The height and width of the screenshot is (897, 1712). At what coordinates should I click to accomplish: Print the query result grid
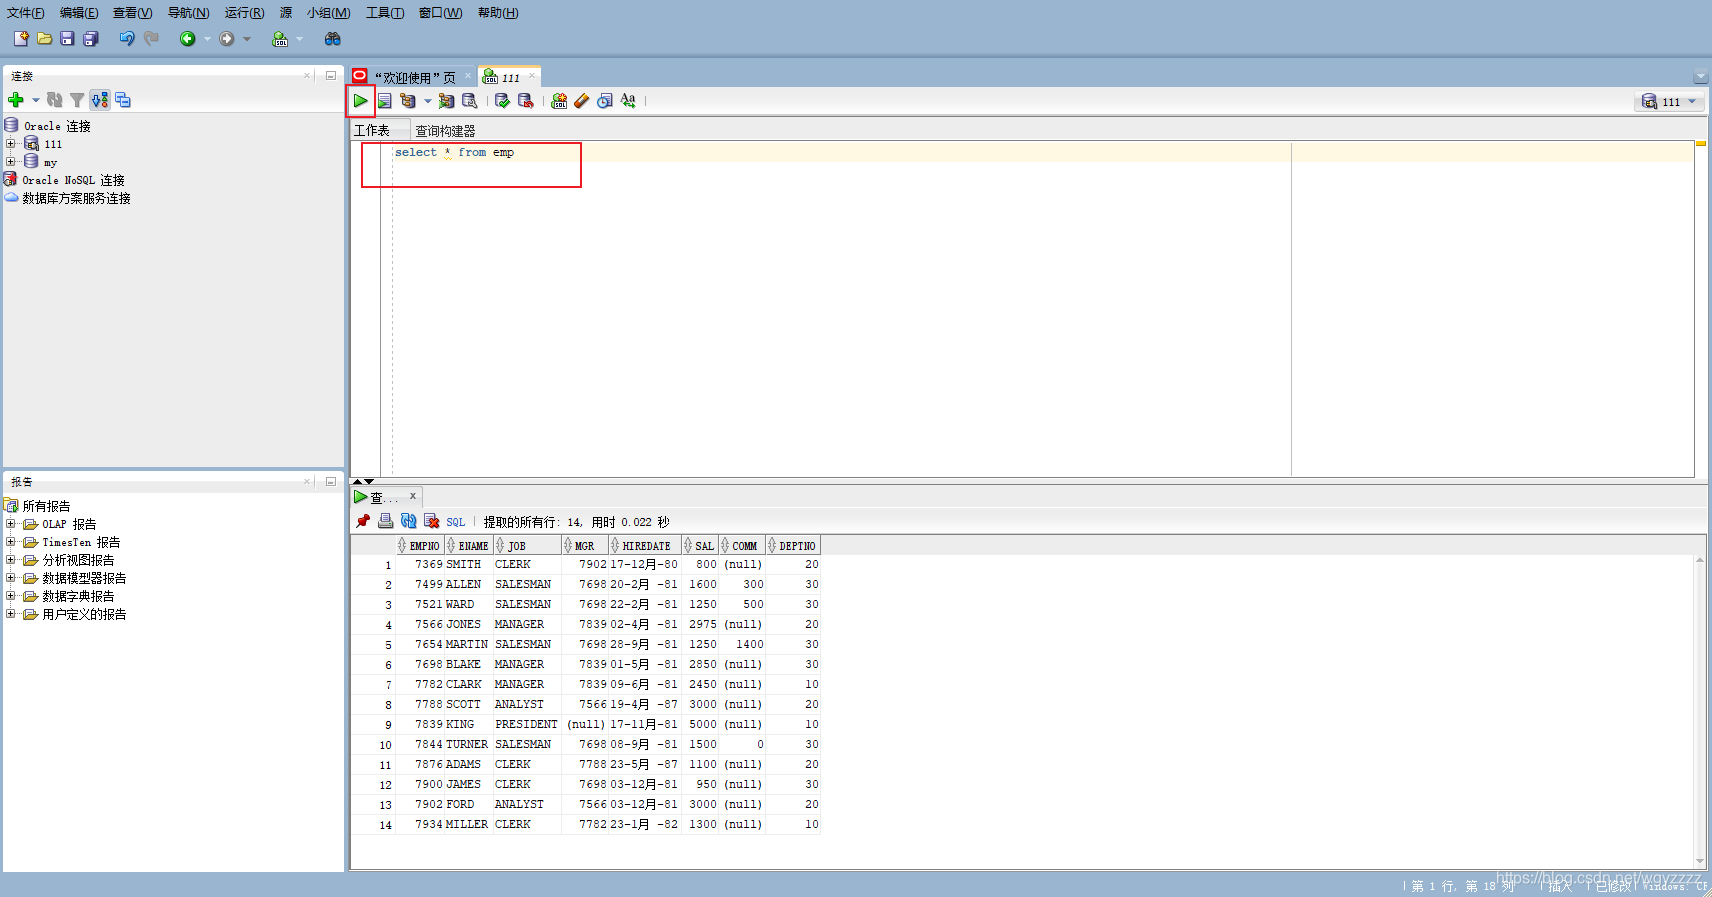(385, 521)
